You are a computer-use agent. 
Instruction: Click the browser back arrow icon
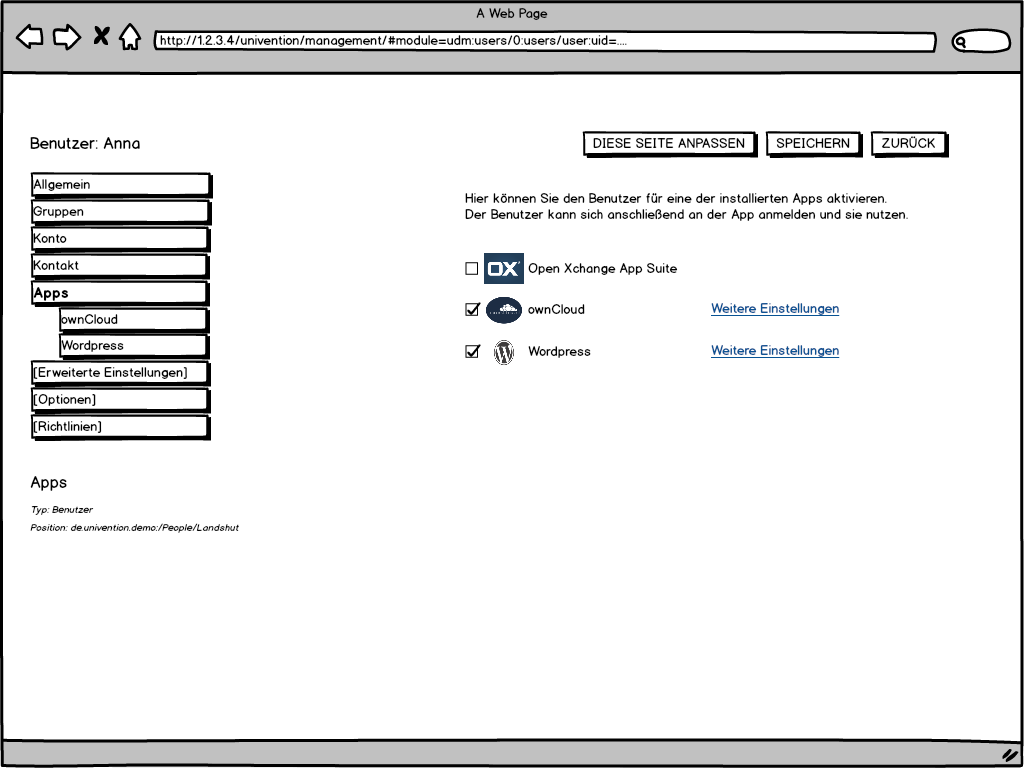pos(30,38)
